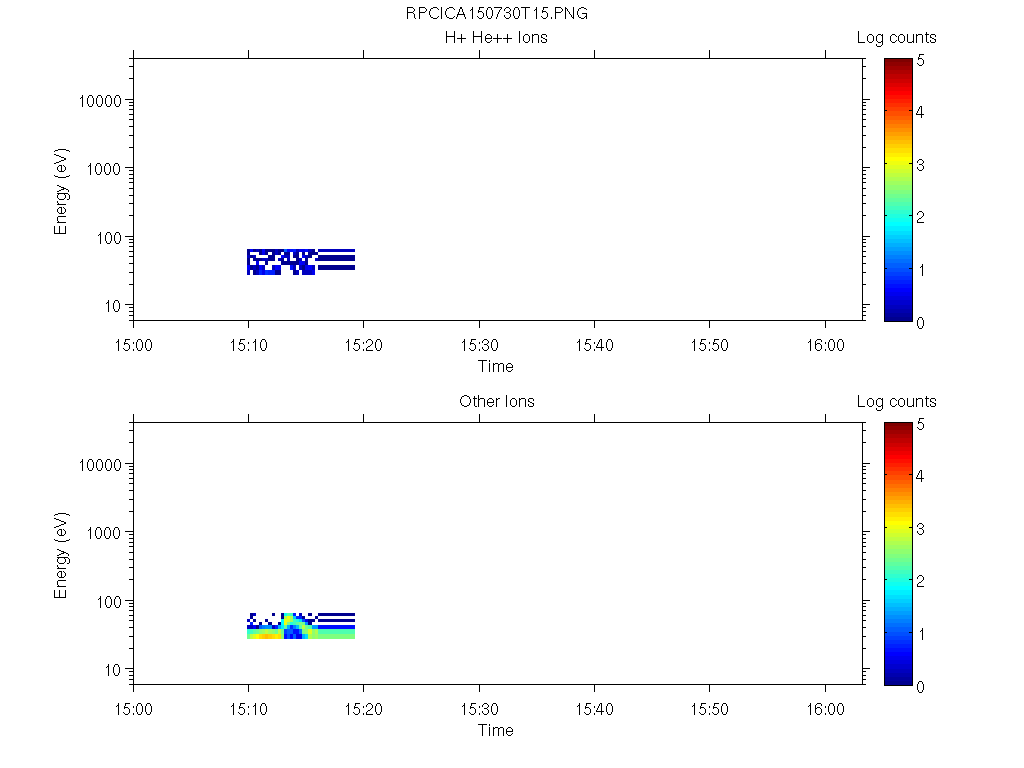Click the top panel 'Time' axis label
This screenshot has height=768, width=1024.
(496, 366)
